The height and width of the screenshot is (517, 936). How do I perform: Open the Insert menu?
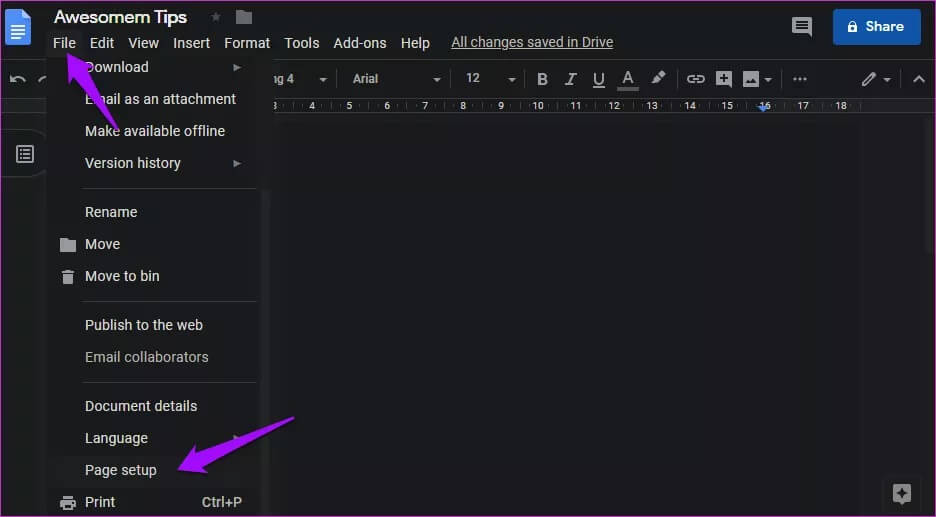coord(191,43)
